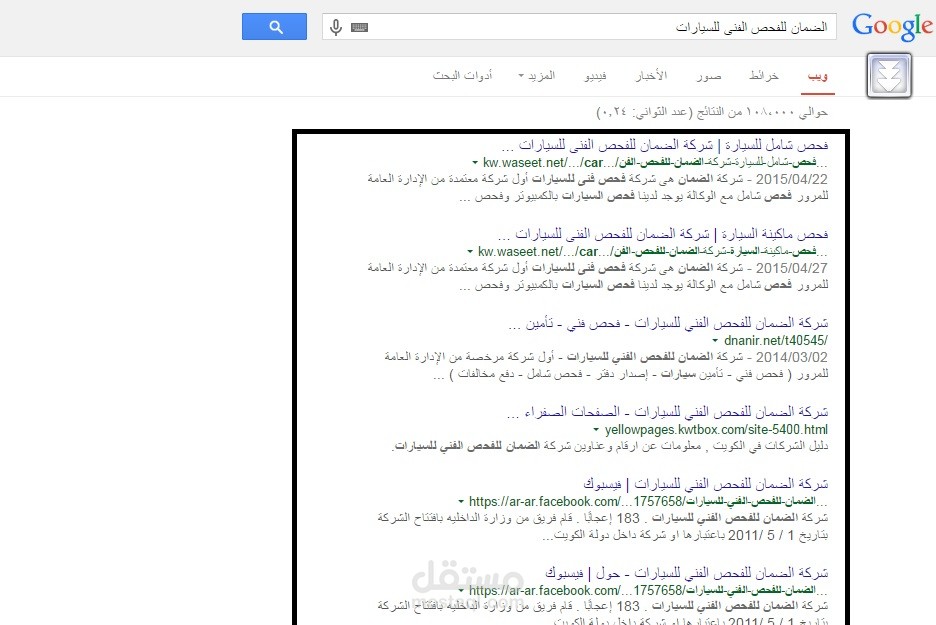Click the blue search magnifier button

[x=275, y=27]
